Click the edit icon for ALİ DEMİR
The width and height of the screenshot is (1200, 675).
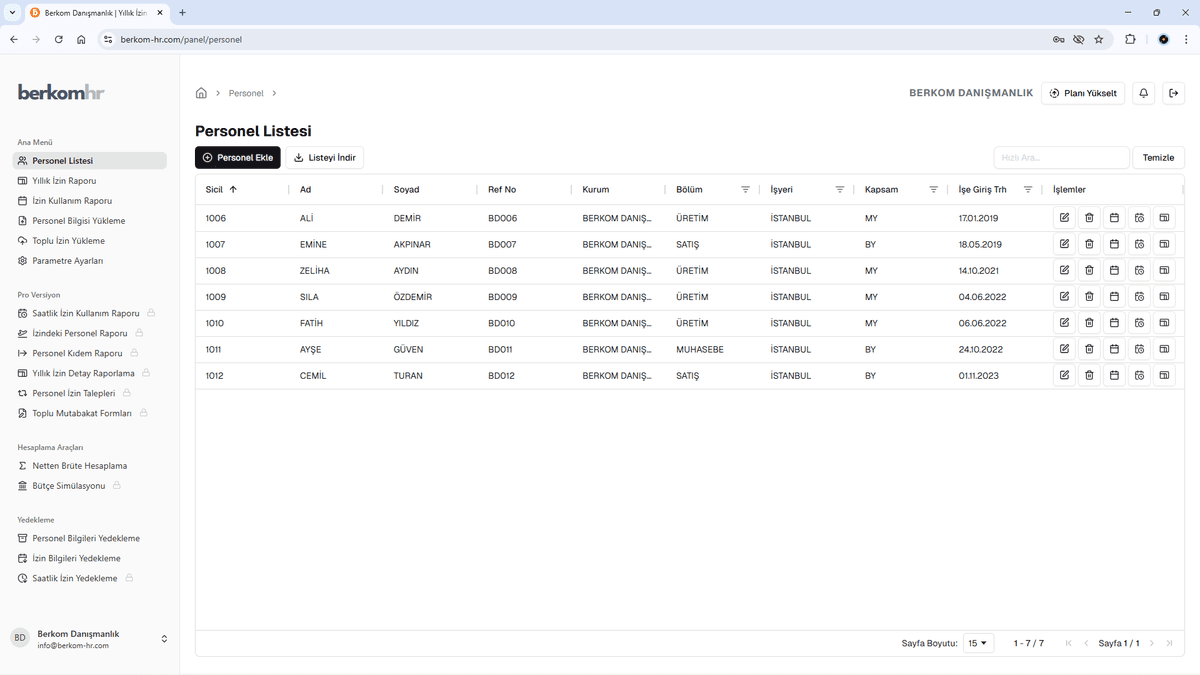pyautogui.click(x=1064, y=217)
